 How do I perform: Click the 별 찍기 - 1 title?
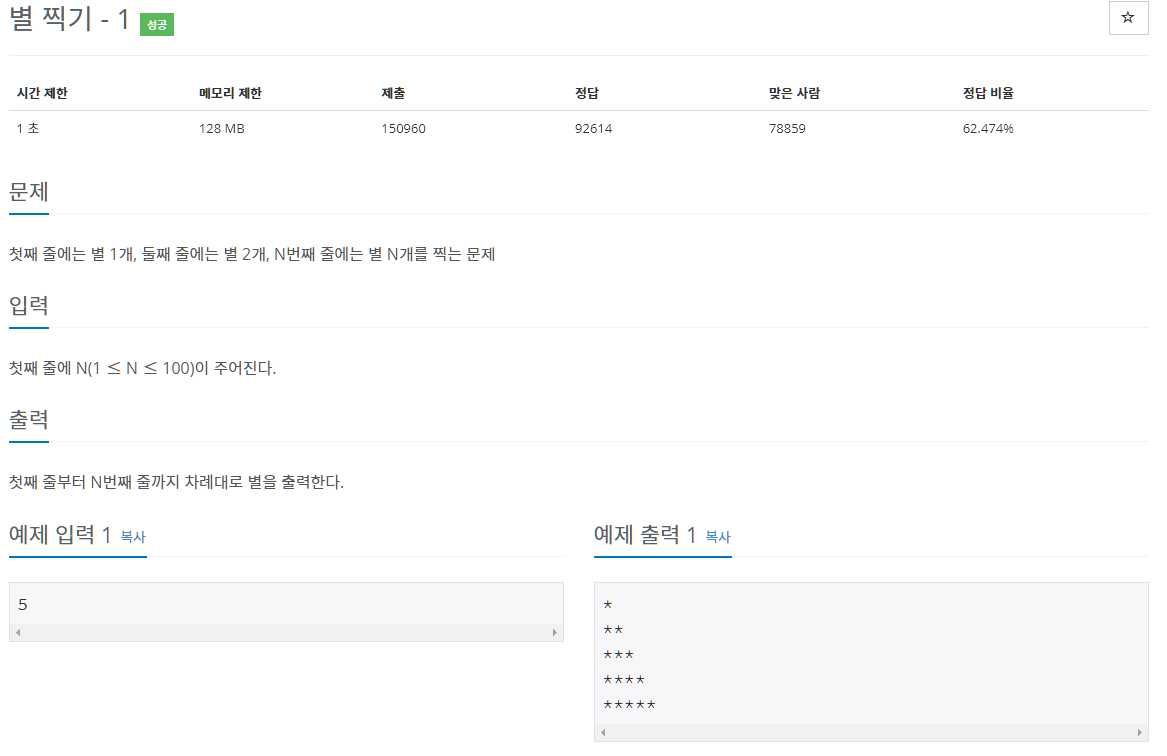tap(69, 19)
